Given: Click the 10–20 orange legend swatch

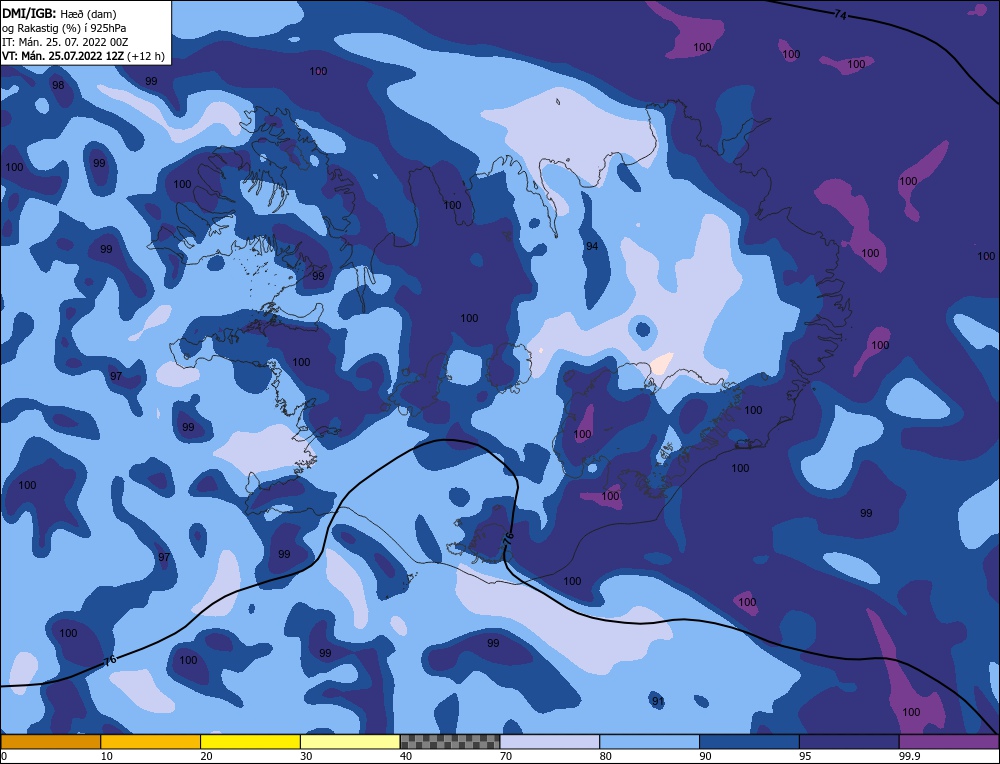Looking at the screenshot, I should (151, 742).
